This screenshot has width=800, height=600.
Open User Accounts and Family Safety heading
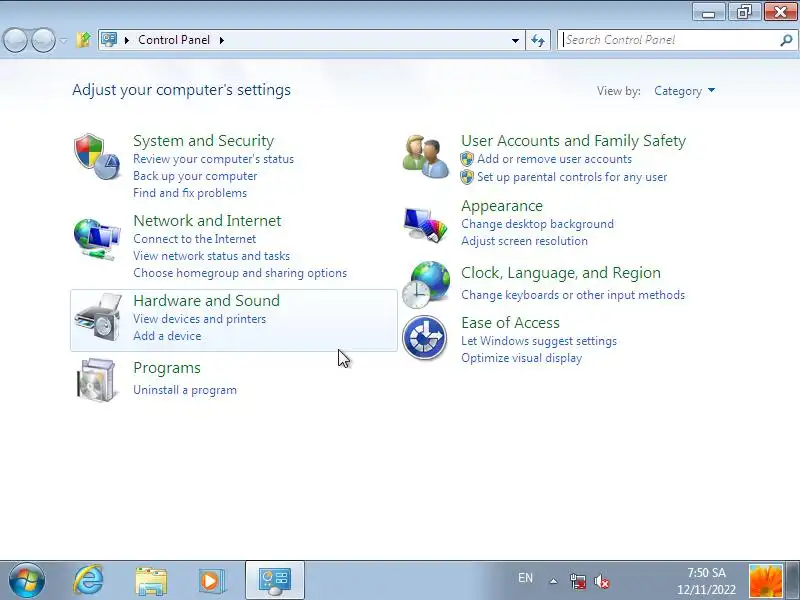coord(573,141)
